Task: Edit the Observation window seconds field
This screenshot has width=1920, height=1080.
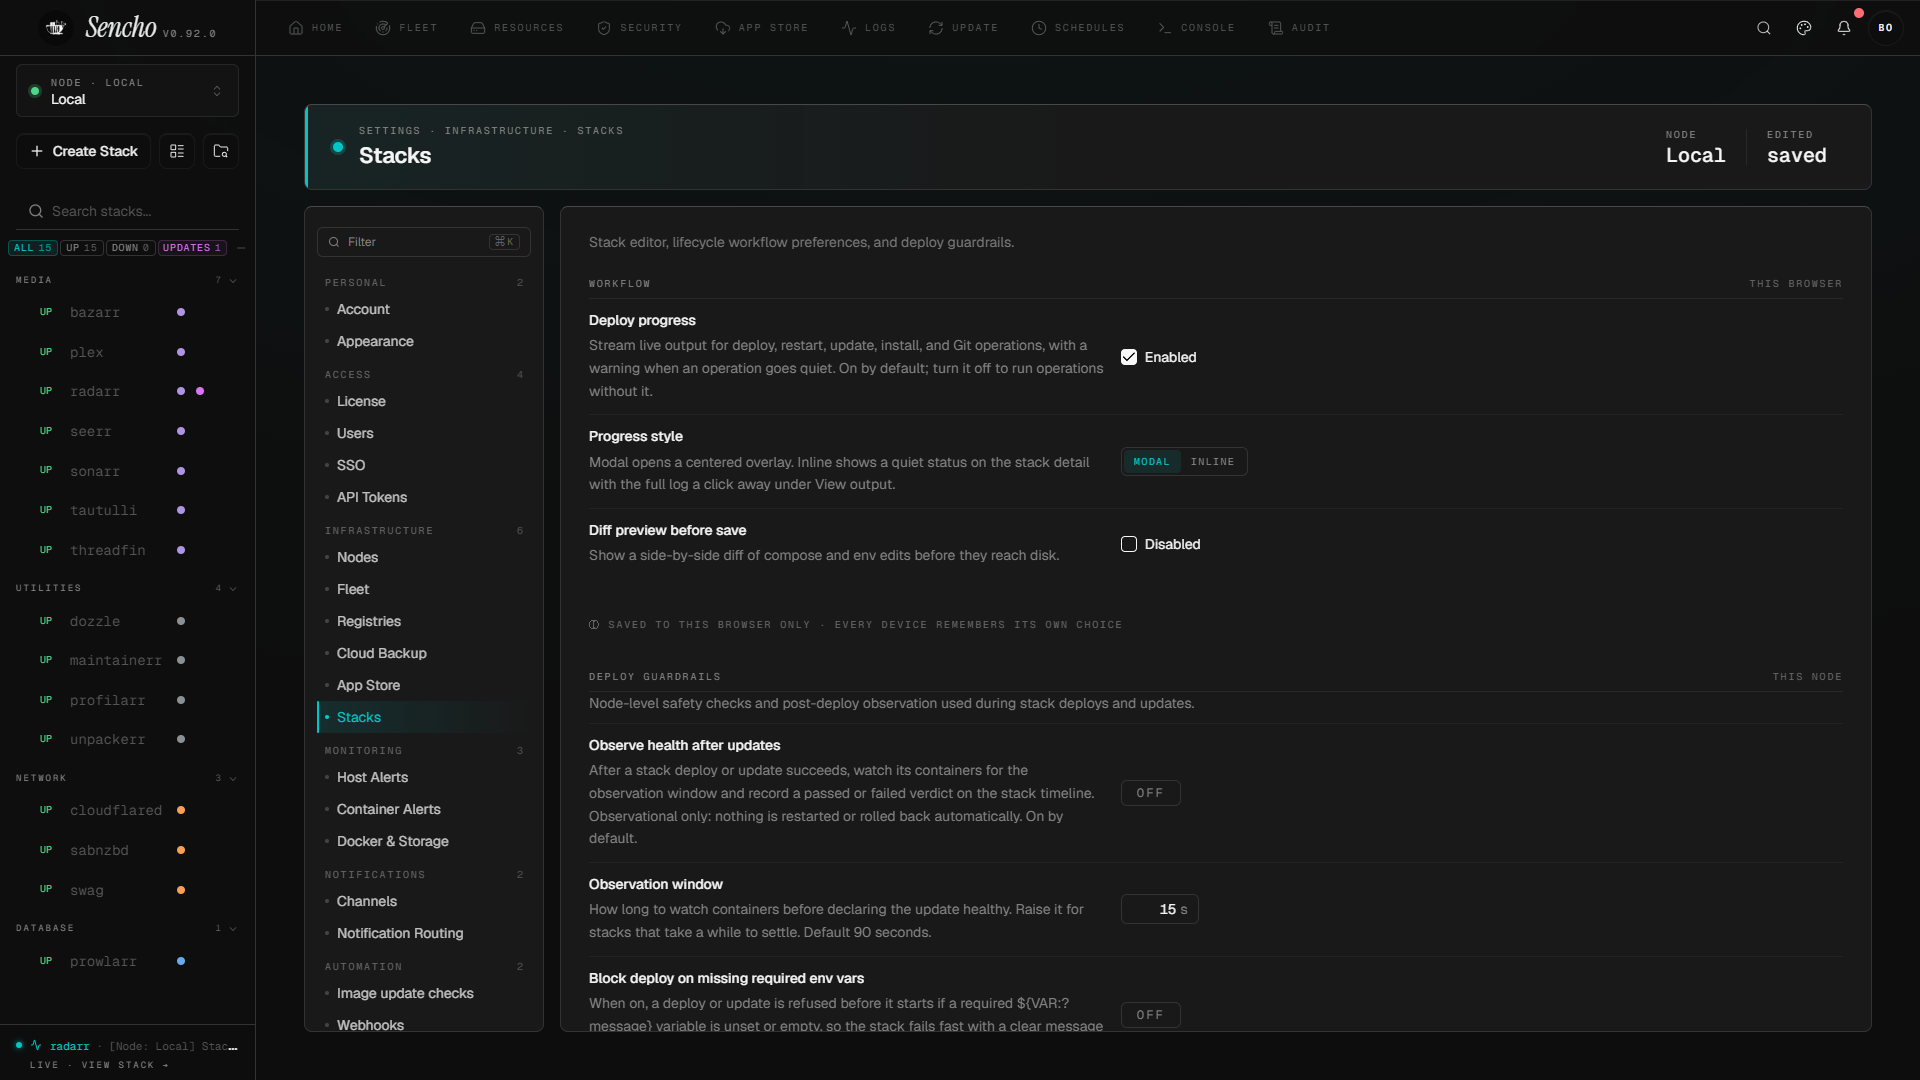Action: (1160, 909)
